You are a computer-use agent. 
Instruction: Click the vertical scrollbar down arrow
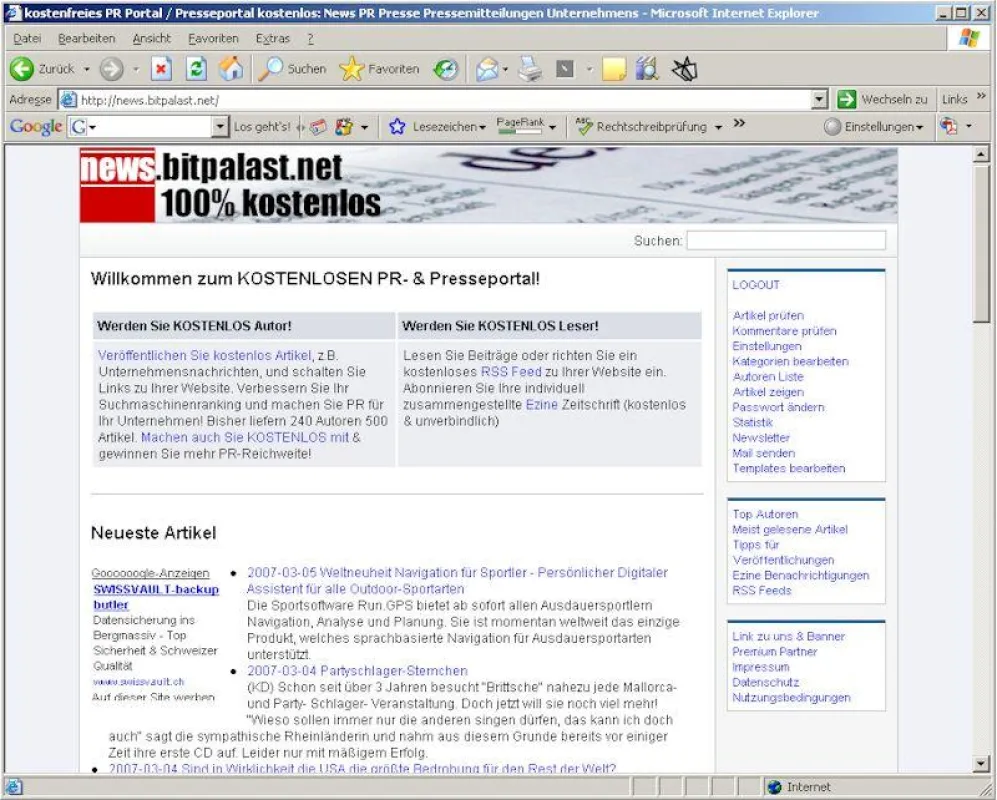tap(980, 764)
